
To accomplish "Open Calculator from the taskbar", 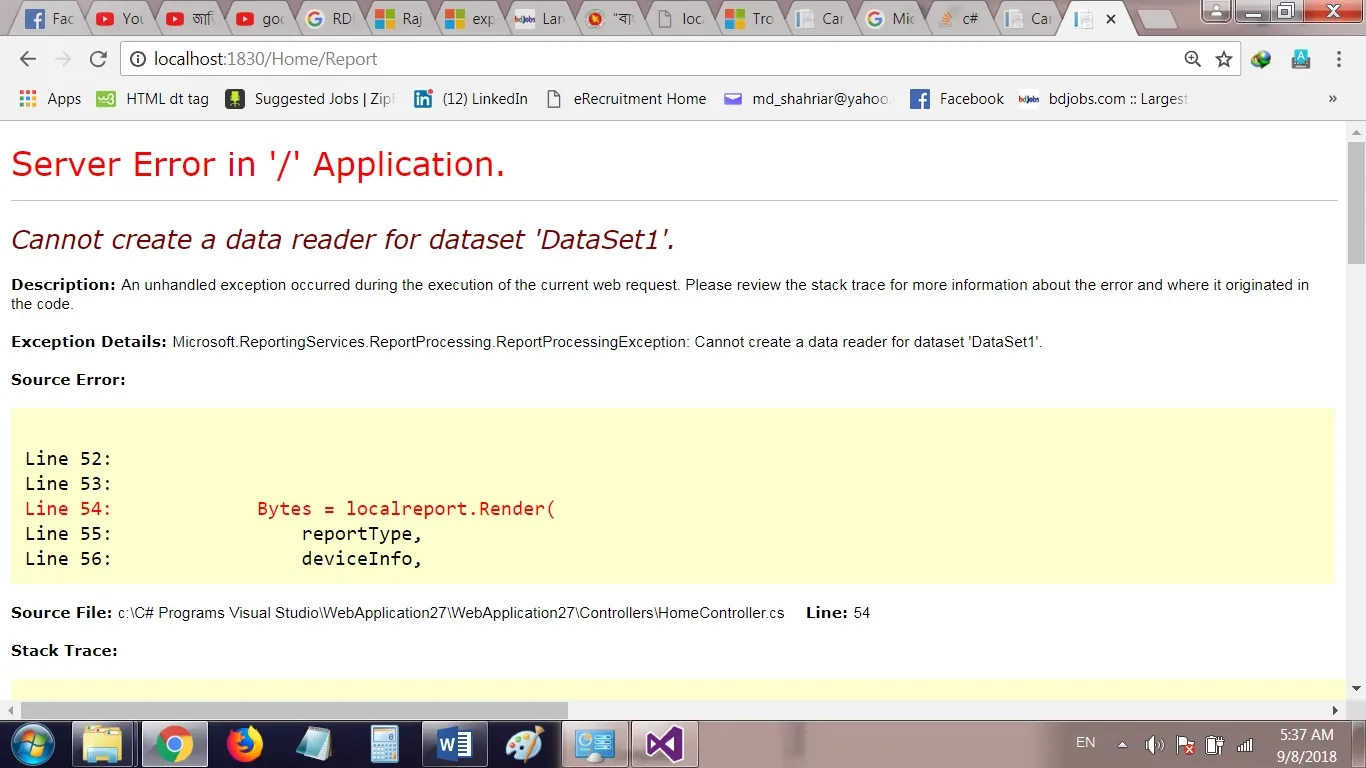I will [x=384, y=744].
